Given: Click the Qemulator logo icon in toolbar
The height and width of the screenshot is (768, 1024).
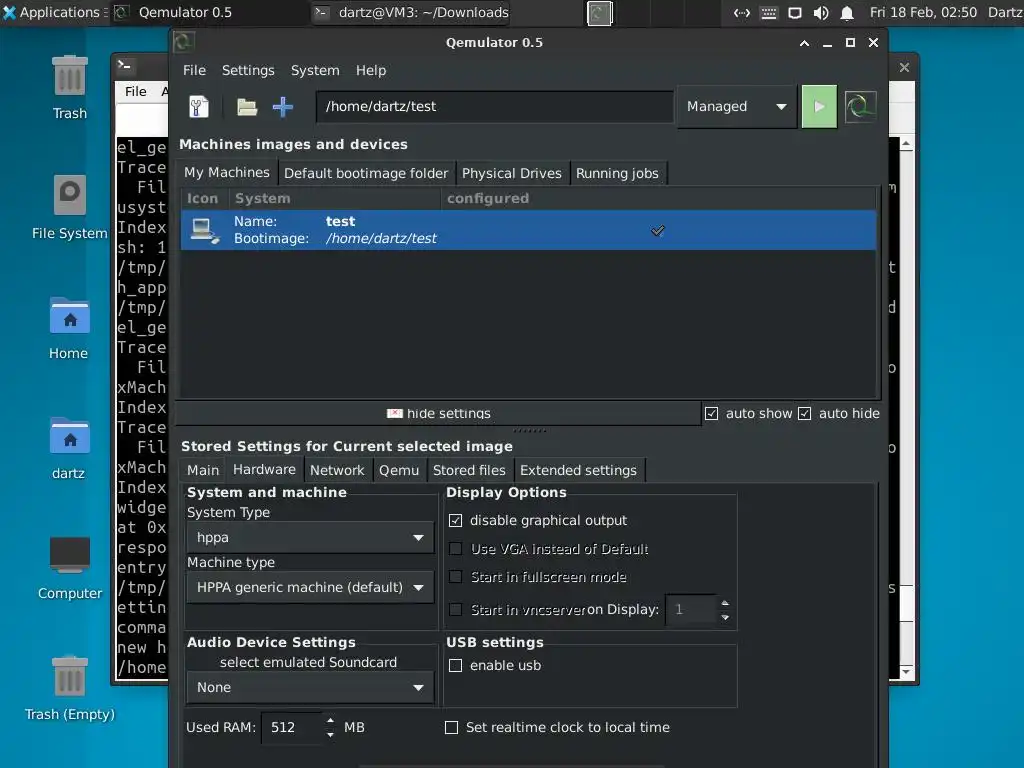Looking at the screenshot, I should [860, 106].
